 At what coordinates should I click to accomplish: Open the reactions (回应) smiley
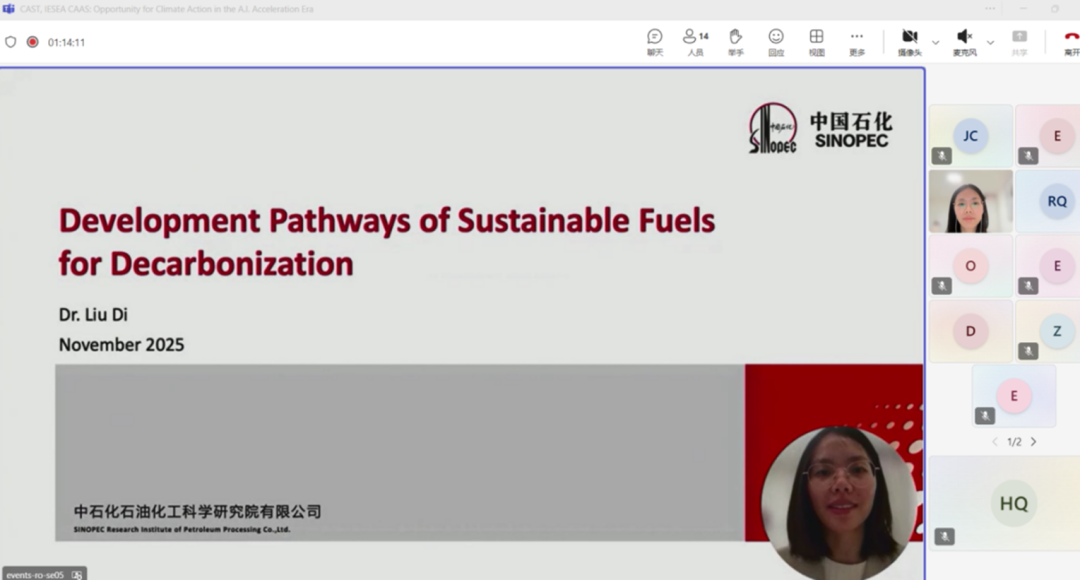tap(776, 41)
